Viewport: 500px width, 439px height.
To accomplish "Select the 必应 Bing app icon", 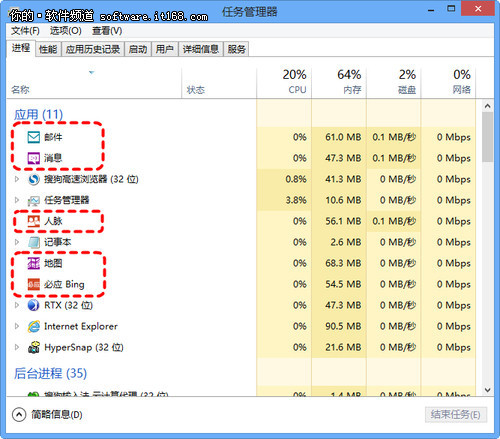I will (x=34, y=284).
